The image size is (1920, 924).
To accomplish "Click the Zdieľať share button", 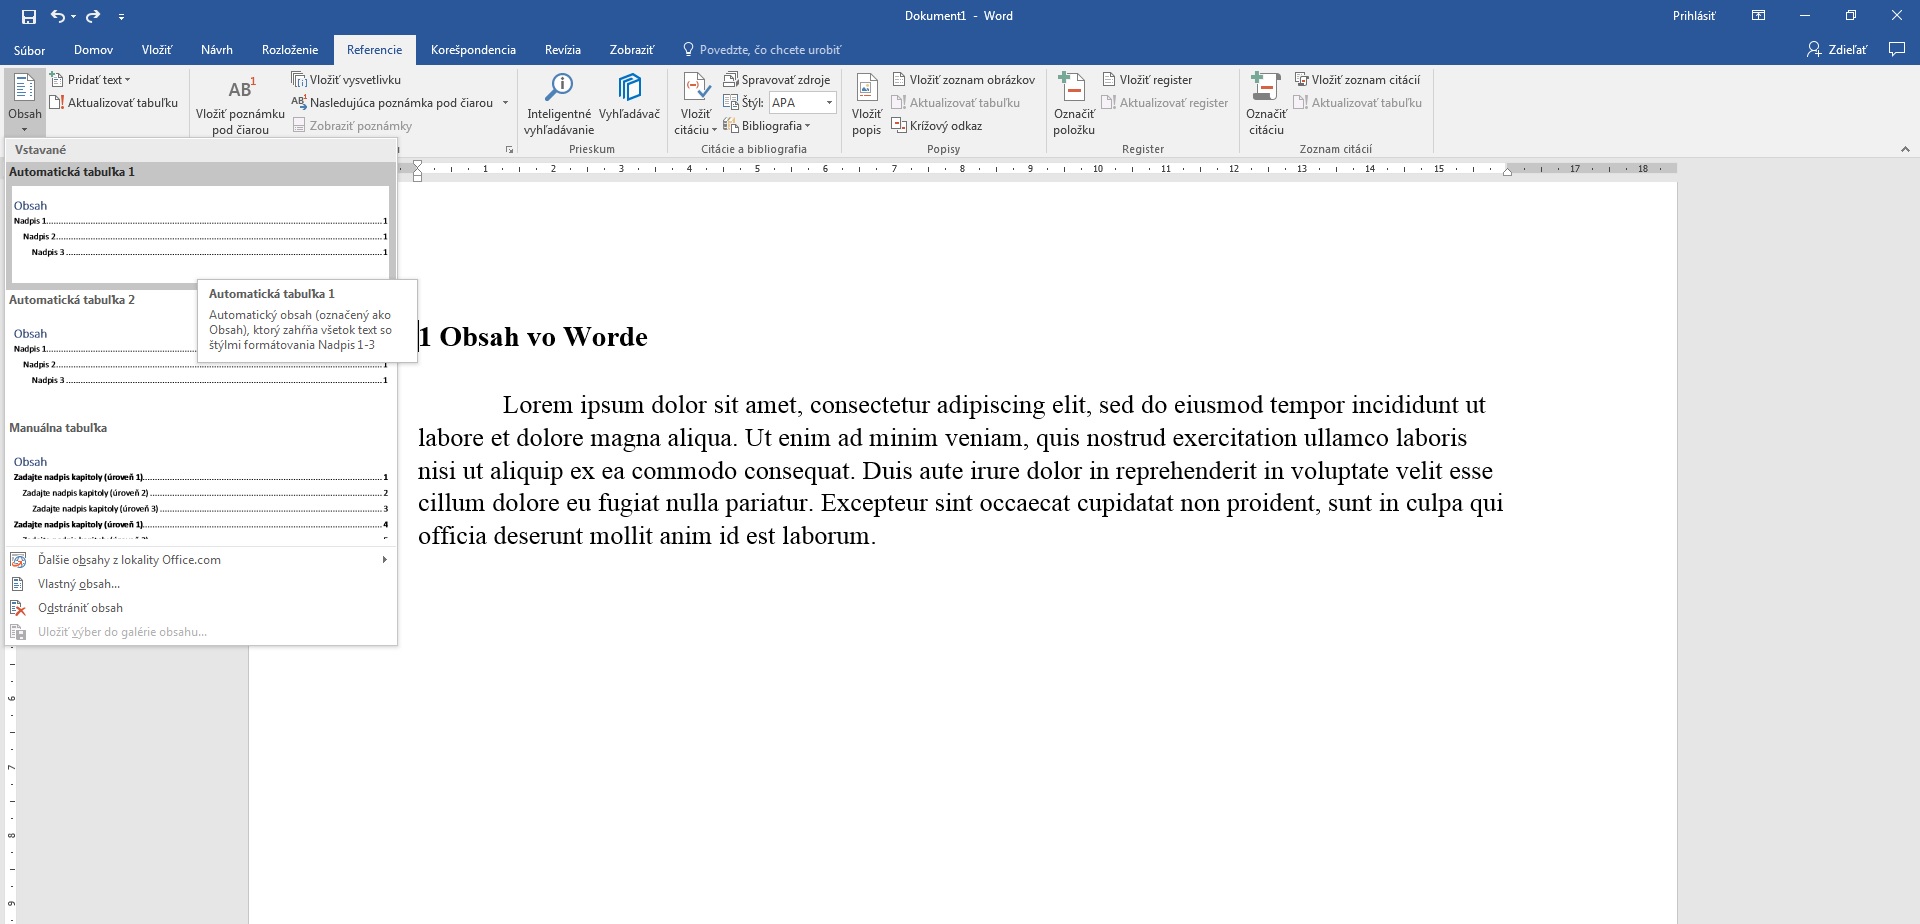I will (x=1837, y=50).
